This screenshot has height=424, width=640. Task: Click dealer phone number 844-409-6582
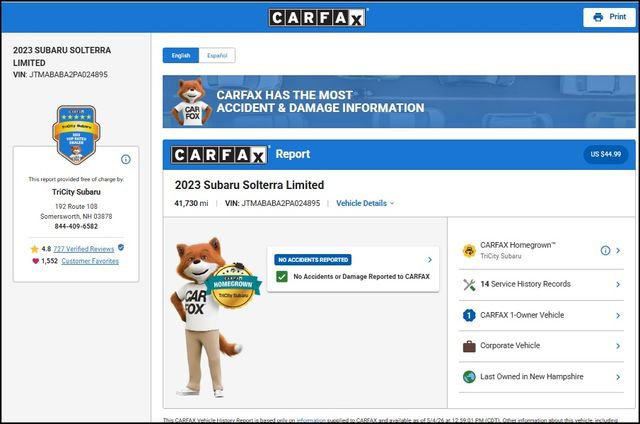[76, 226]
